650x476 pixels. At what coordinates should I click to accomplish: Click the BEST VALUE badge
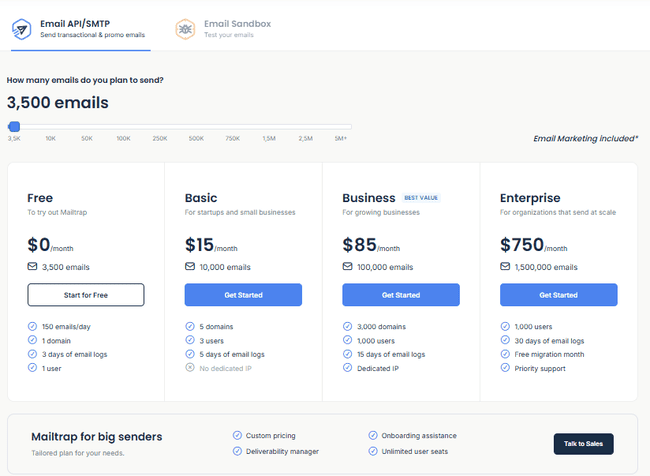click(421, 198)
